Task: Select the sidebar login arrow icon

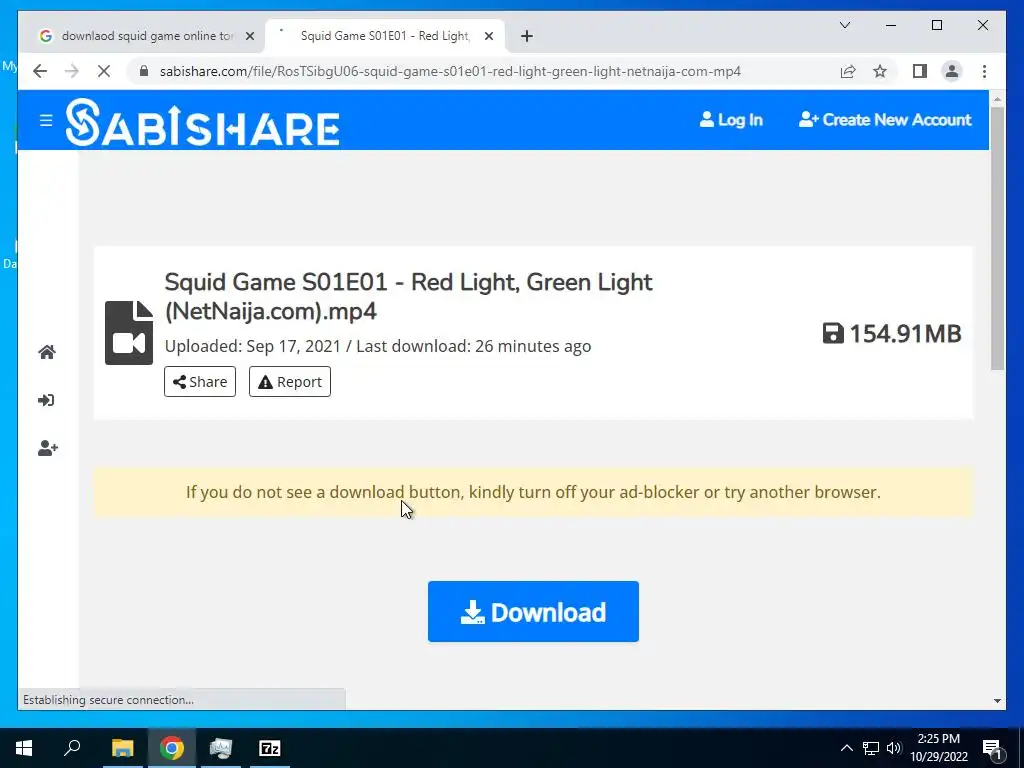Action: click(46, 400)
